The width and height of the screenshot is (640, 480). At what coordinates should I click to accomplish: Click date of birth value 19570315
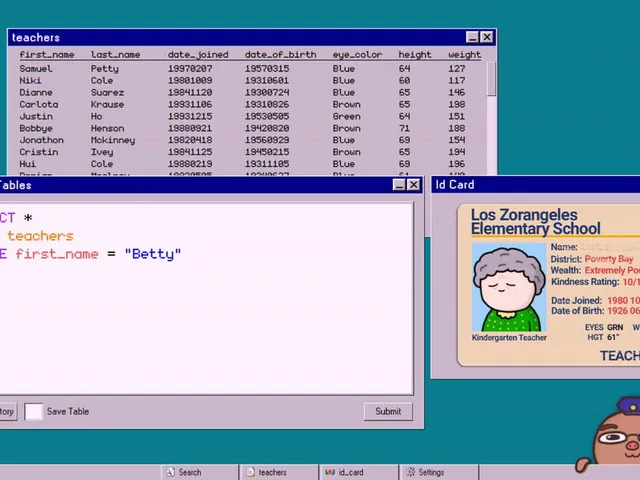[267, 69]
